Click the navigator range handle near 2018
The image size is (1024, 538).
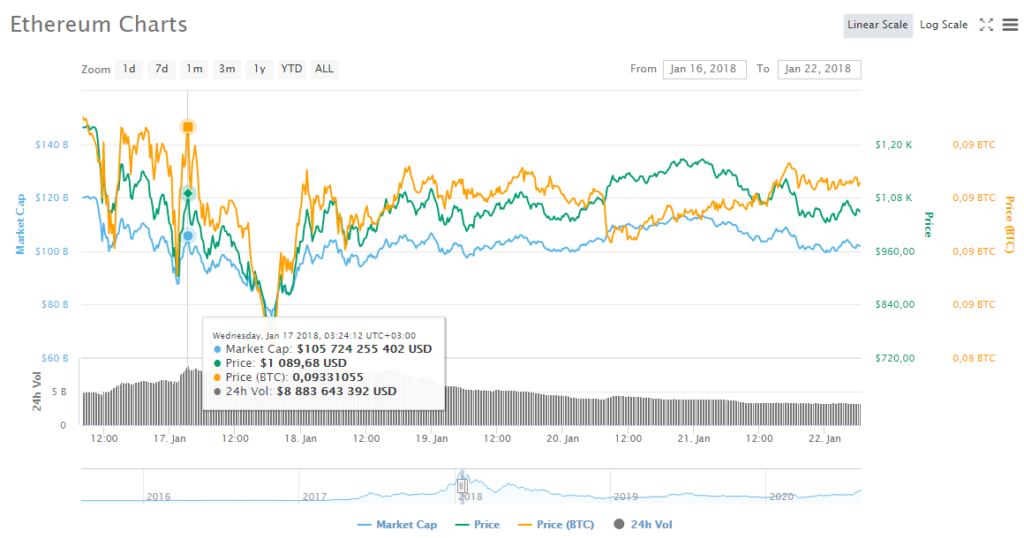[462, 486]
